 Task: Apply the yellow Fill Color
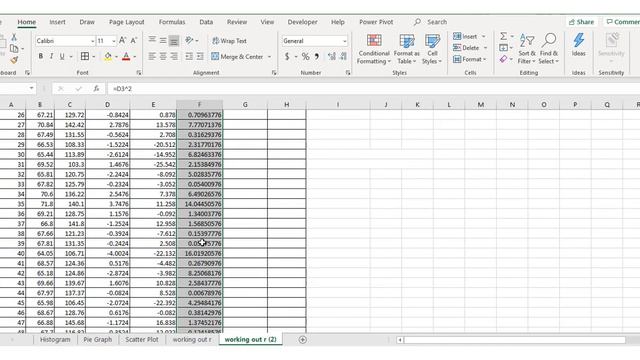click(108, 56)
